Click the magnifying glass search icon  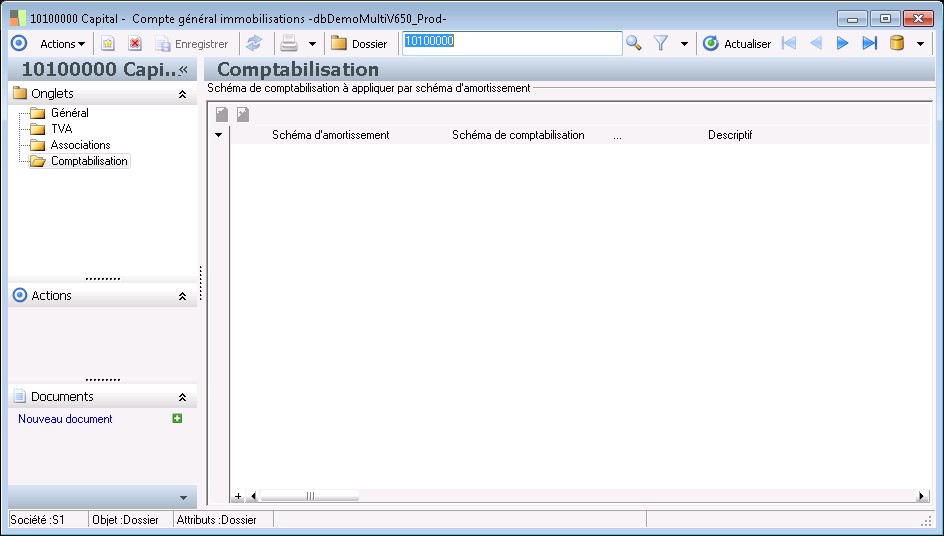coord(634,43)
